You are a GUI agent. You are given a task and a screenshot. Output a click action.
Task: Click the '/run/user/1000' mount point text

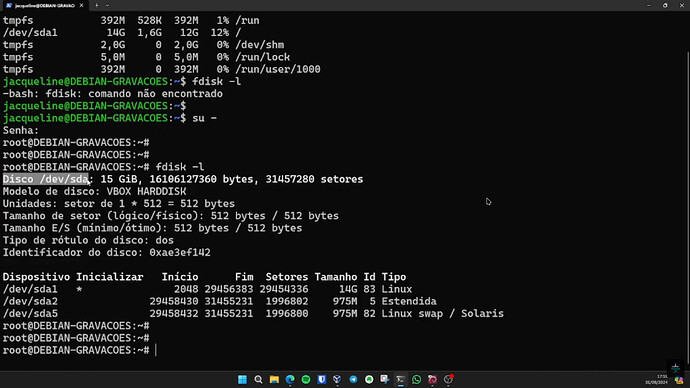[x=278, y=69]
